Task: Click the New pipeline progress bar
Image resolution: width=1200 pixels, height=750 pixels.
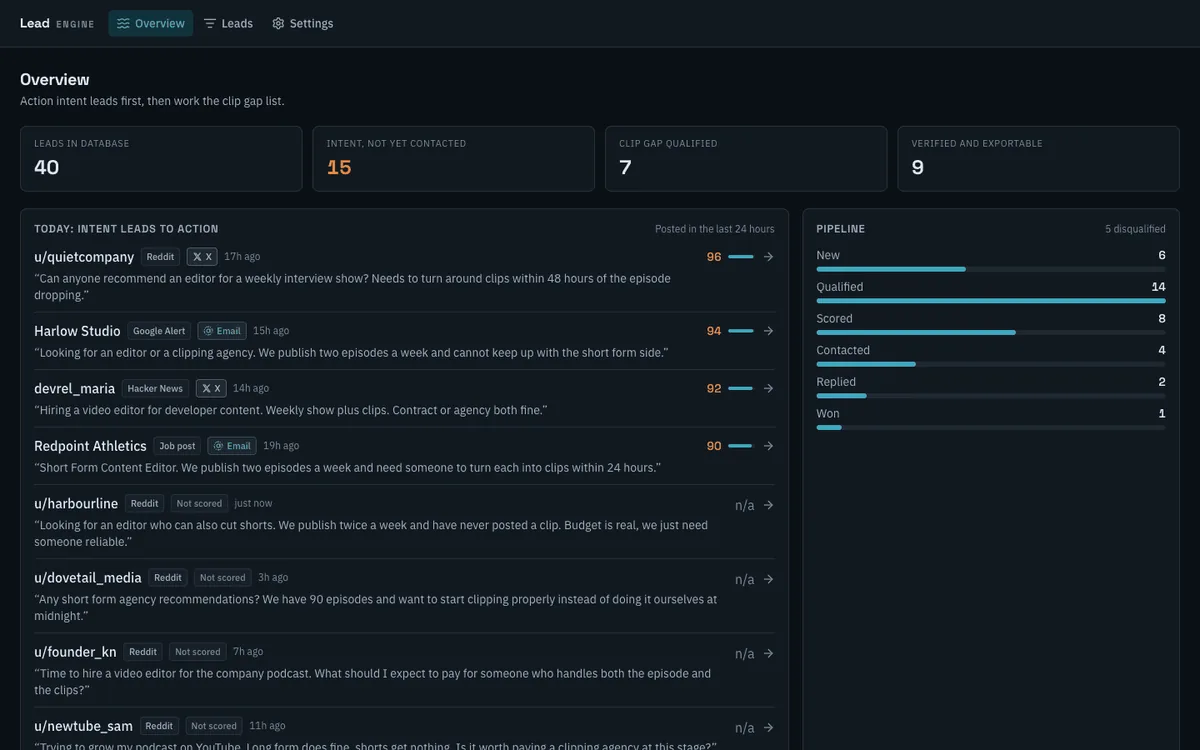Action: (x=991, y=269)
